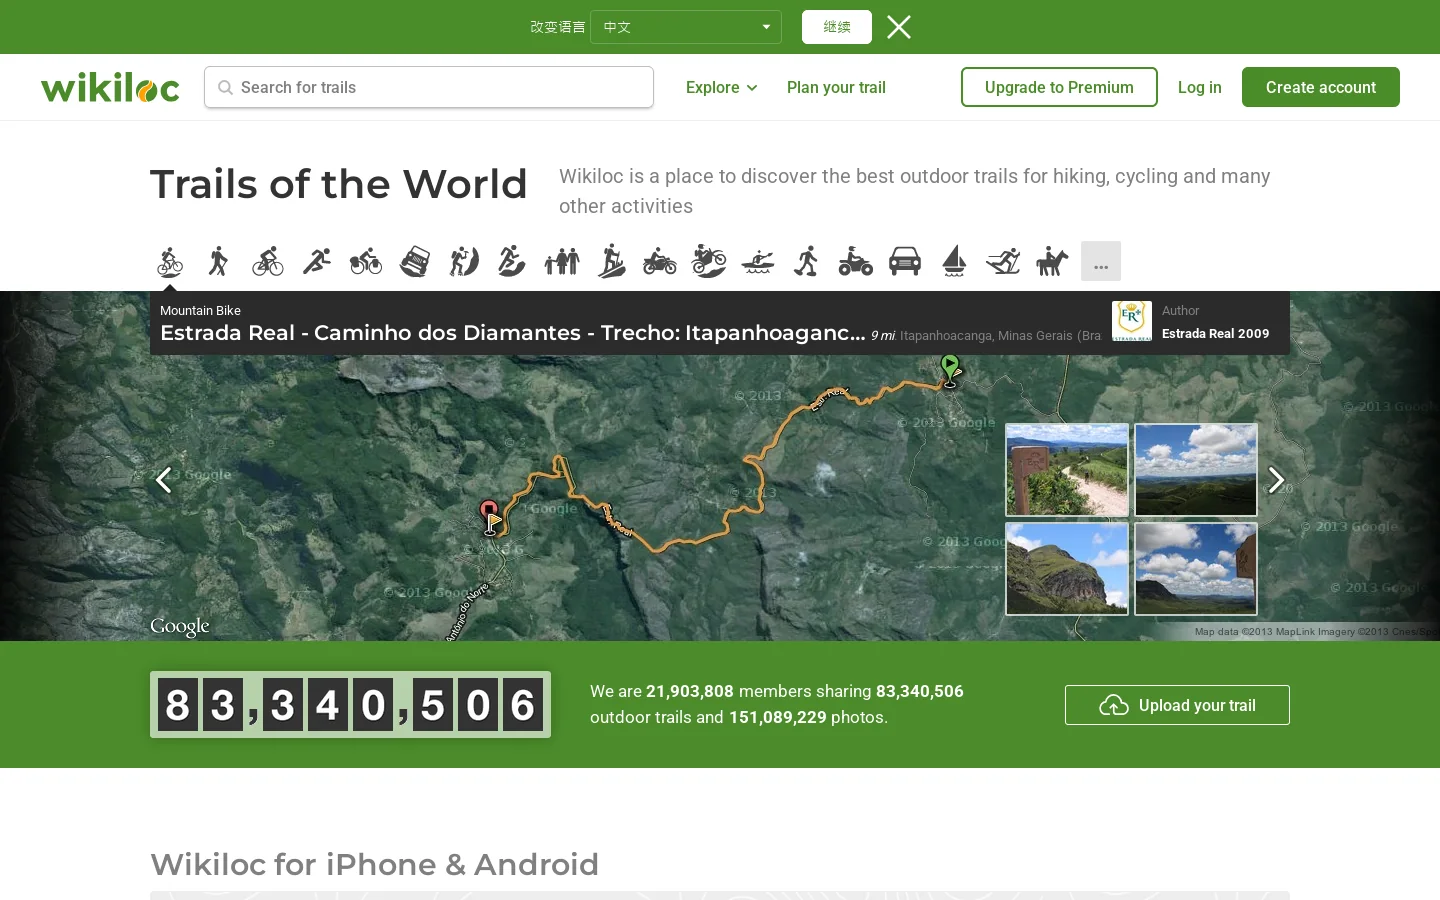
Task: Open author Estrada Real 2009 profile
Action: (x=1215, y=334)
